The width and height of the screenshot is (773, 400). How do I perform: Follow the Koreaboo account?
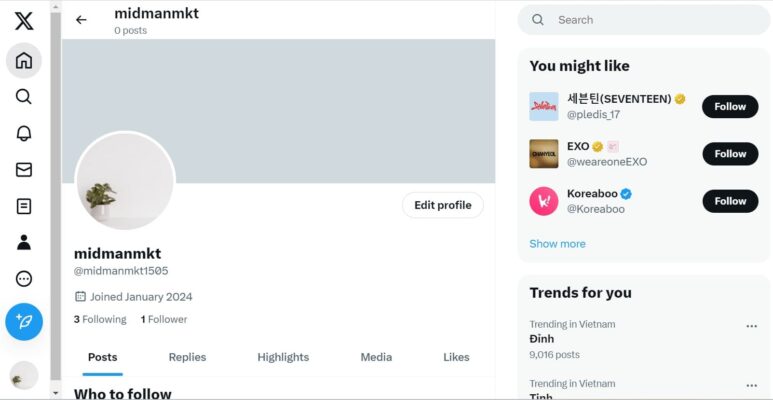[x=729, y=201]
